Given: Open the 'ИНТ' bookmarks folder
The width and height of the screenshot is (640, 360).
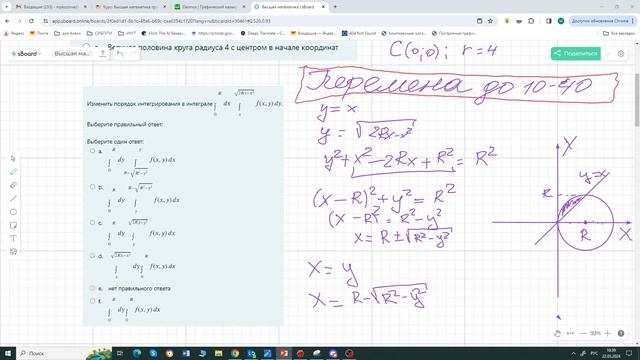Looking at the screenshot, I should pyautogui.click(x=127, y=33).
